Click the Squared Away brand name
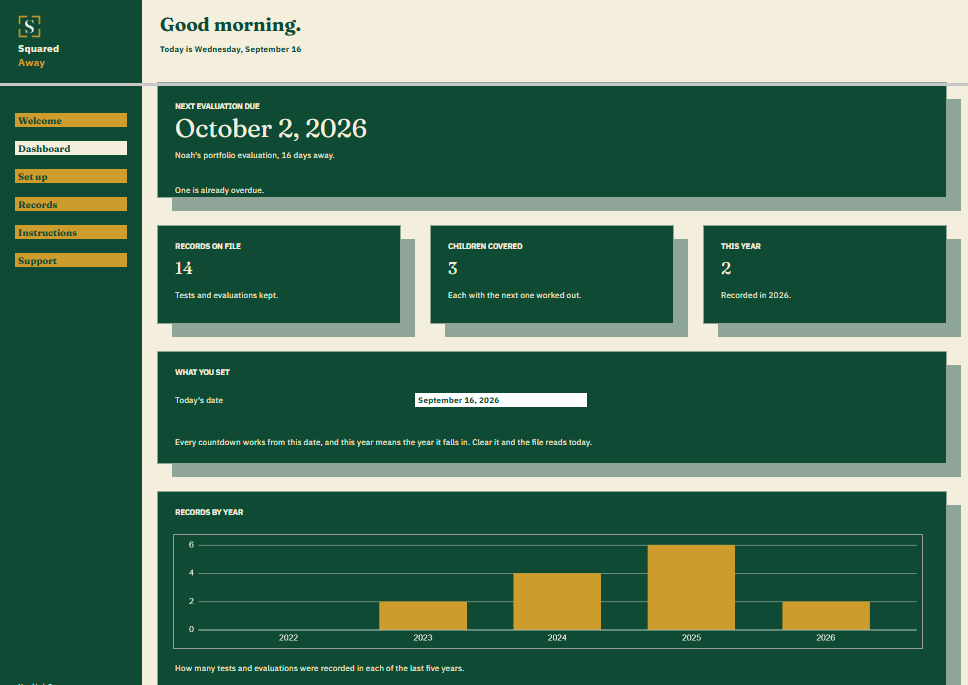 coord(38,56)
